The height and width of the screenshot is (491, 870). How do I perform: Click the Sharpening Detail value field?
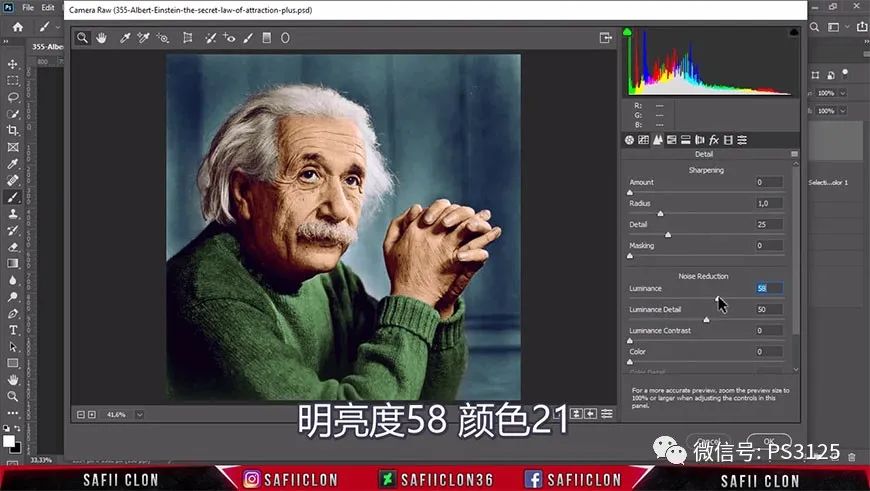click(769, 224)
